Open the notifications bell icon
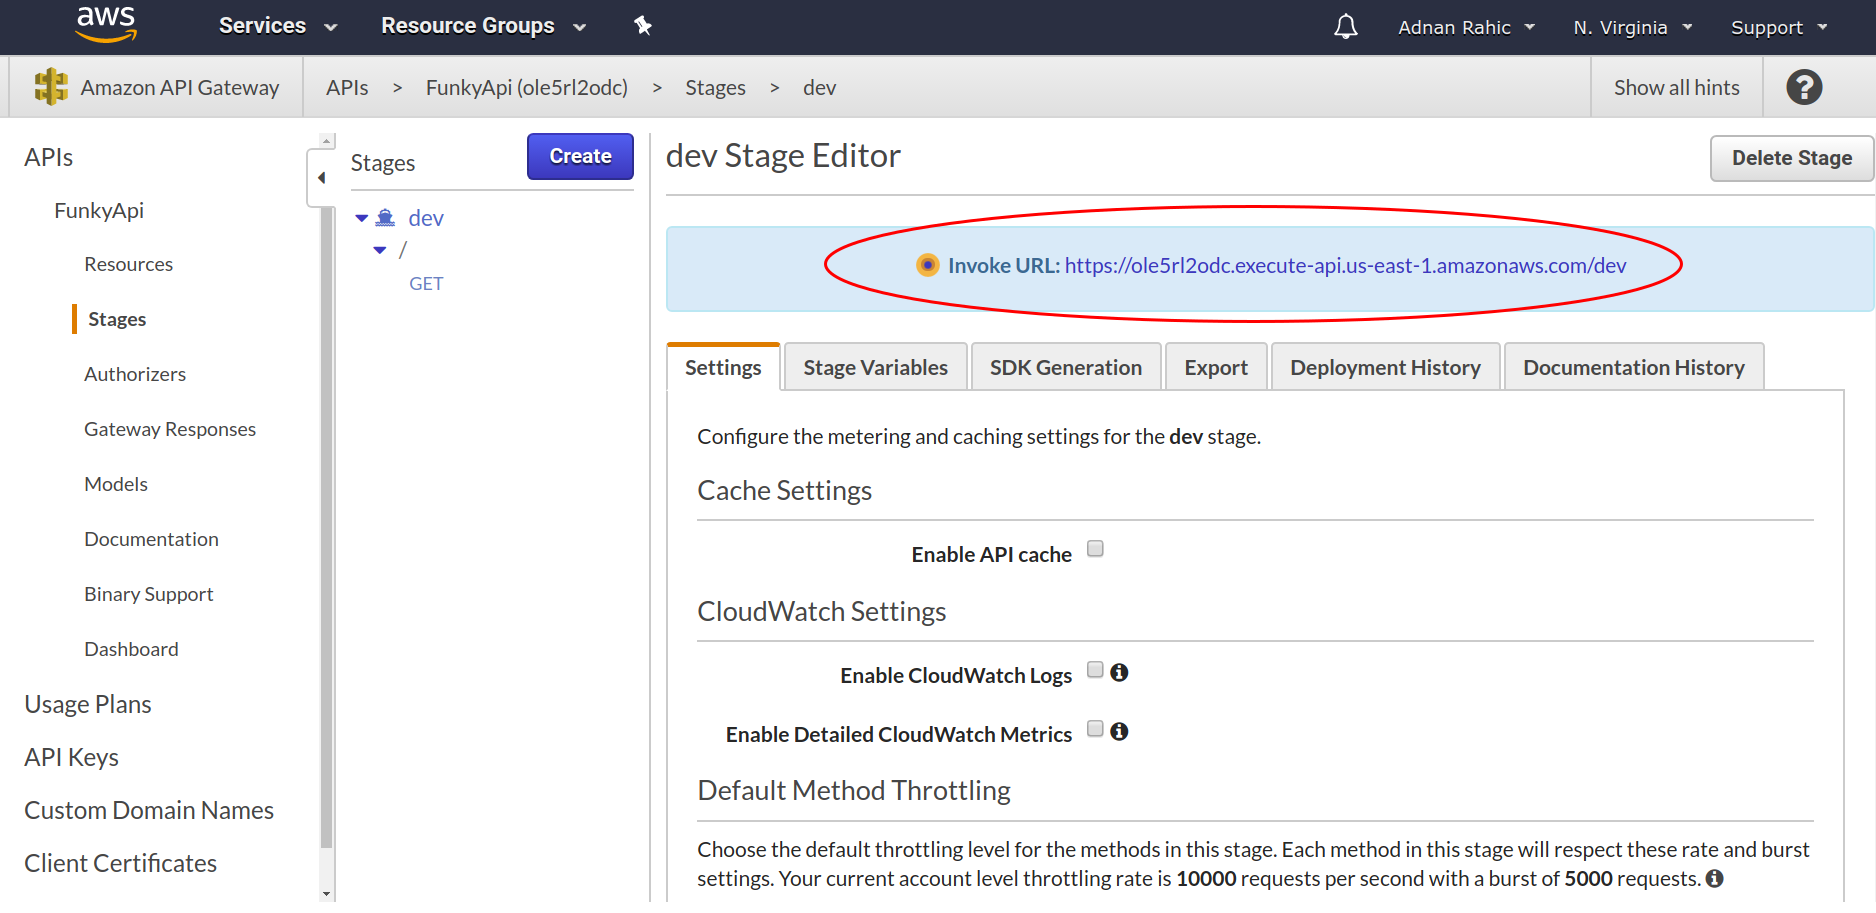 click(x=1346, y=26)
